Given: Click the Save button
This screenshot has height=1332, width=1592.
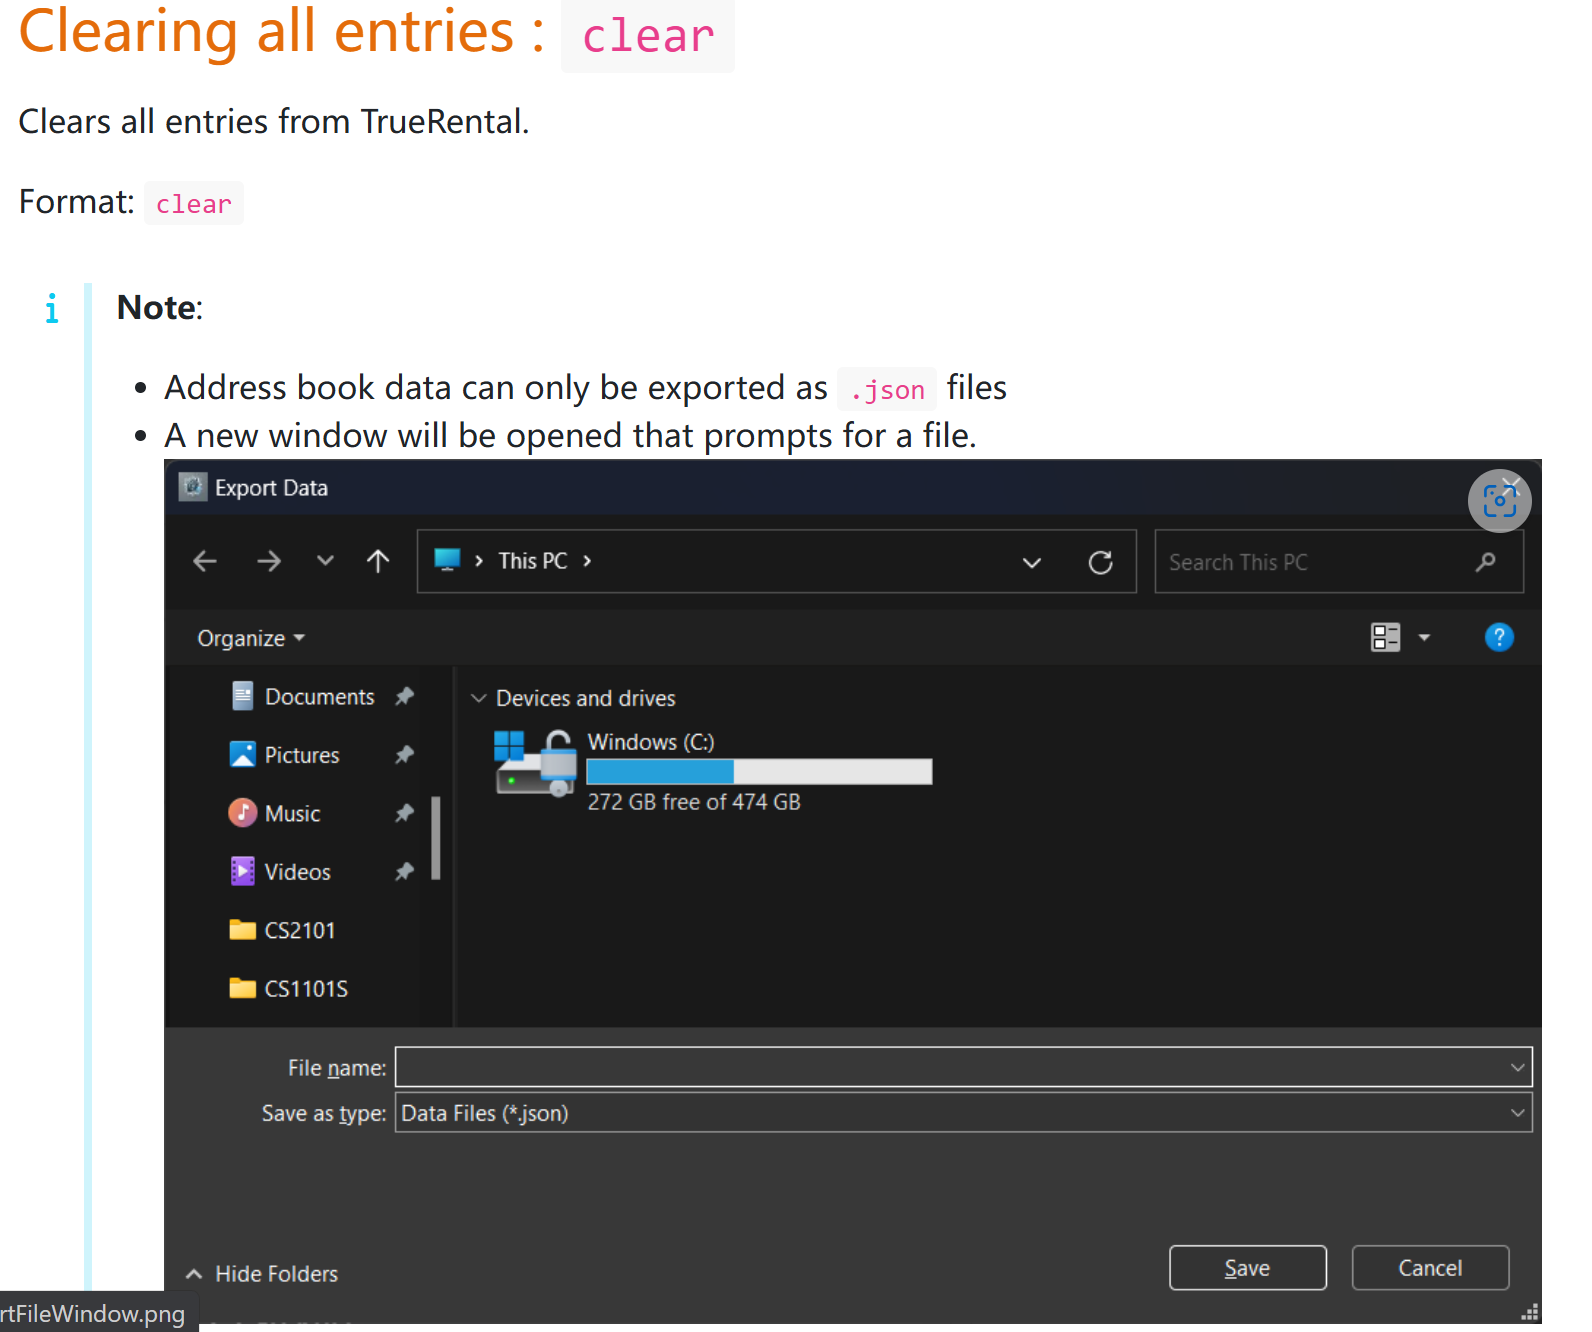Looking at the screenshot, I should click(x=1248, y=1268).
